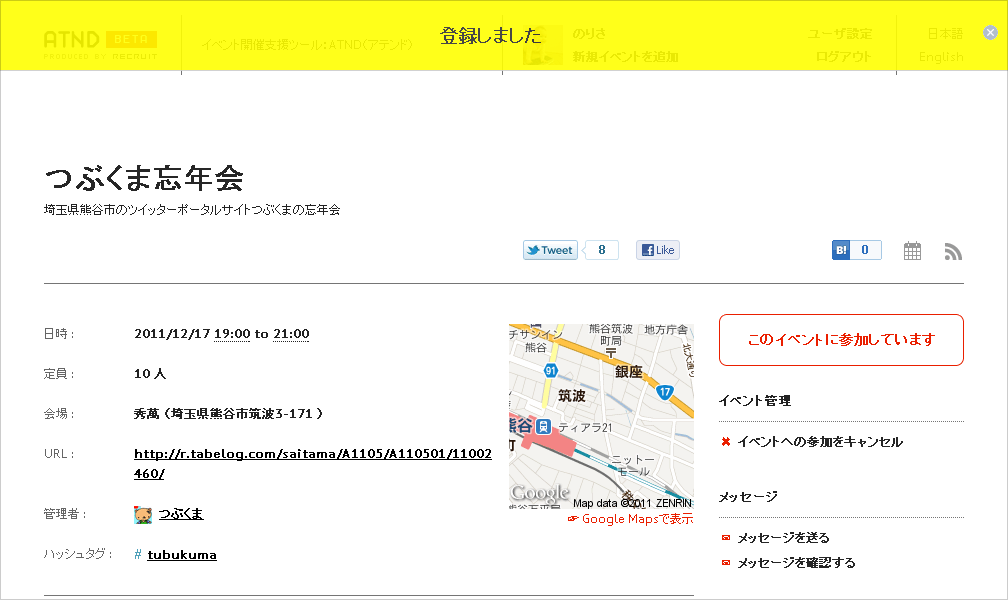
Task: Select 日本語 language option
Action: click(x=945, y=33)
